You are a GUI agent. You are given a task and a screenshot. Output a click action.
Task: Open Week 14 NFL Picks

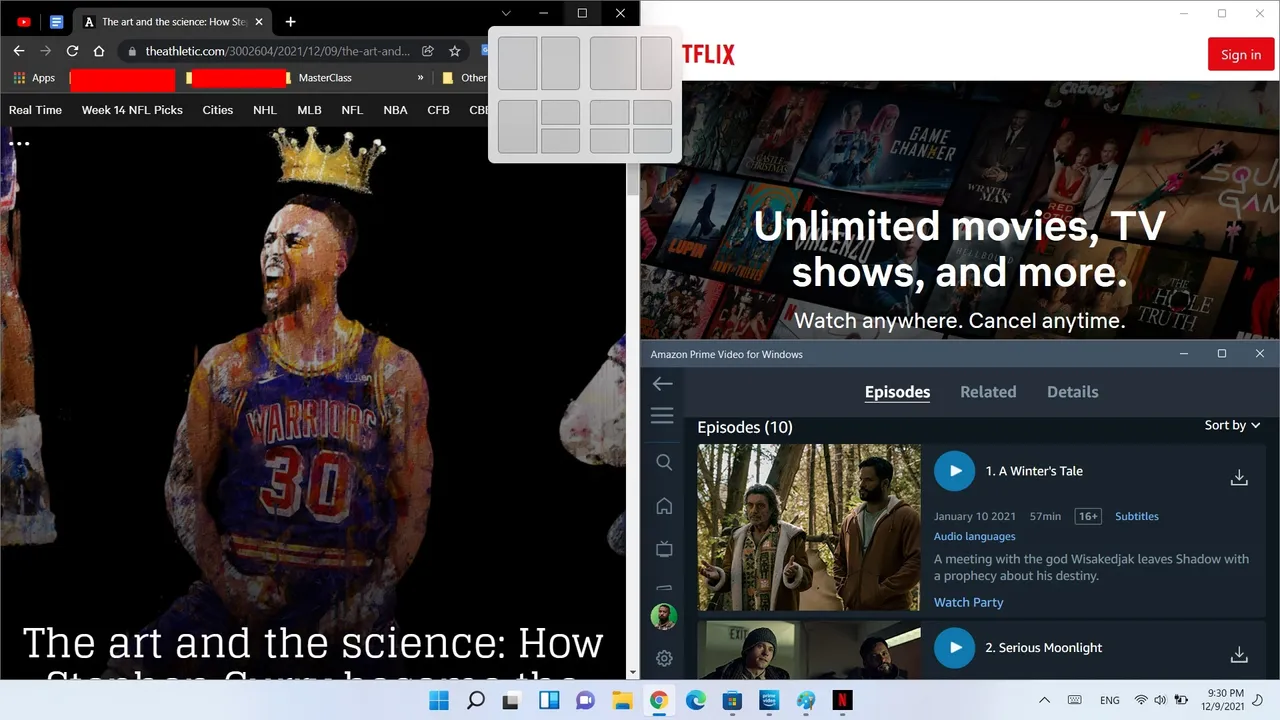[132, 110]
